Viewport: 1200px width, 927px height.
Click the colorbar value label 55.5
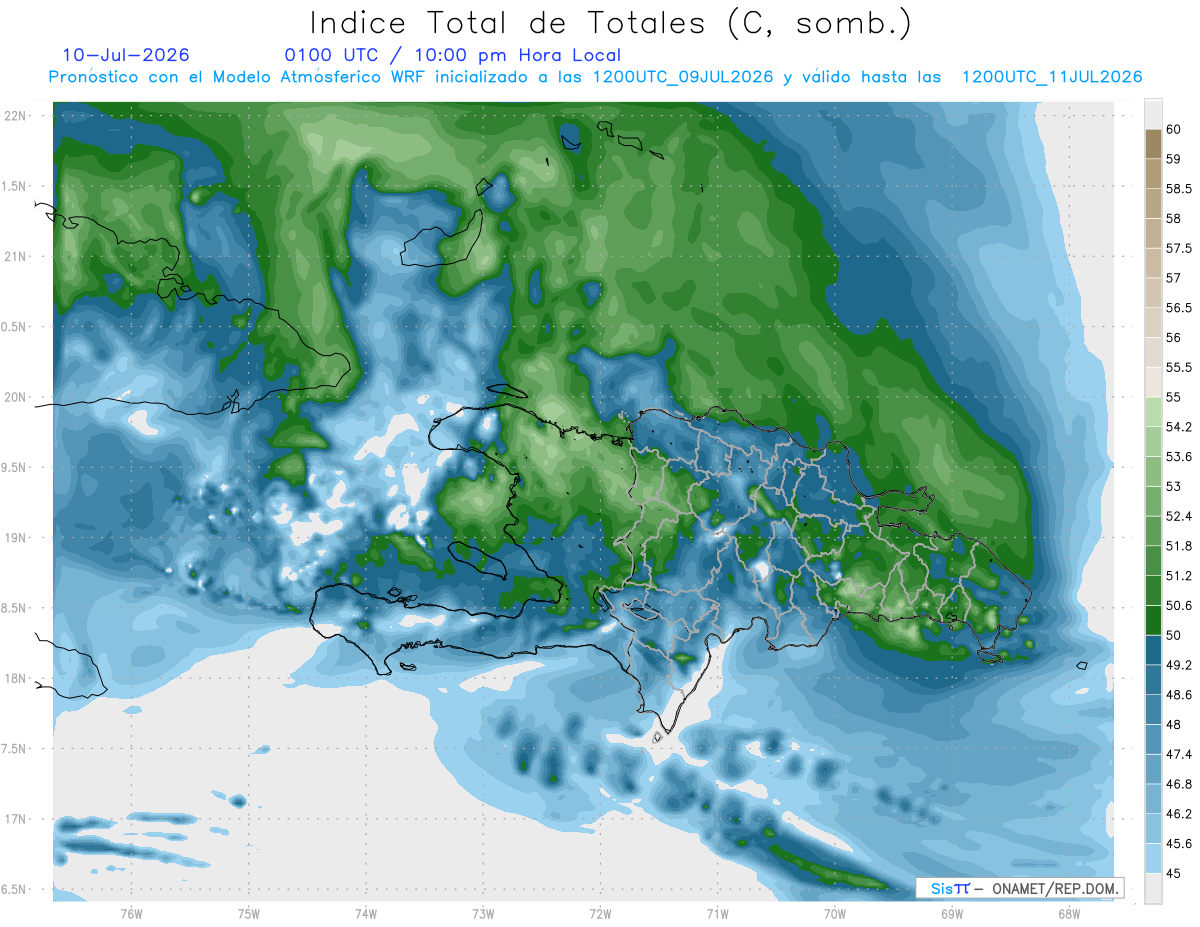[1179, 367]
